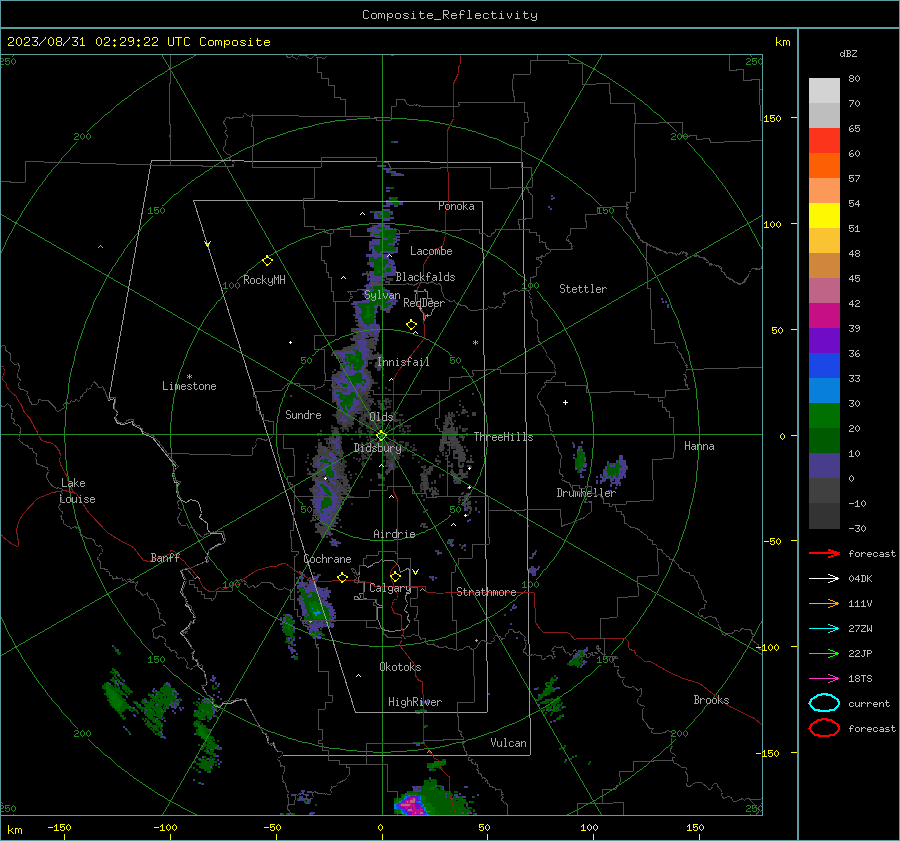Click the Airdrie city label
The width and height of the screenshot is (900, 841).
tap(394, 534)
